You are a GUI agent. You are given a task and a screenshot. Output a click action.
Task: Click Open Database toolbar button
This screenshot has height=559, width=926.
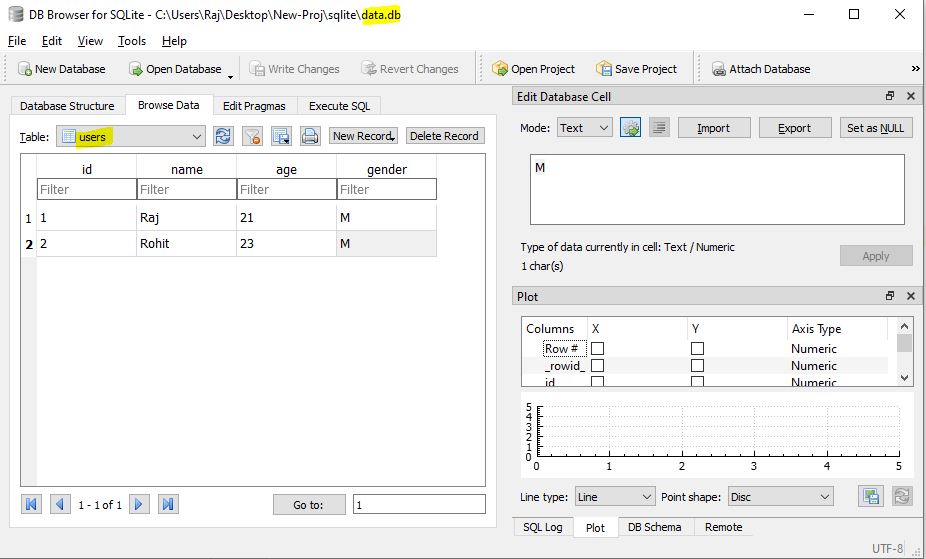click(175, 69)
